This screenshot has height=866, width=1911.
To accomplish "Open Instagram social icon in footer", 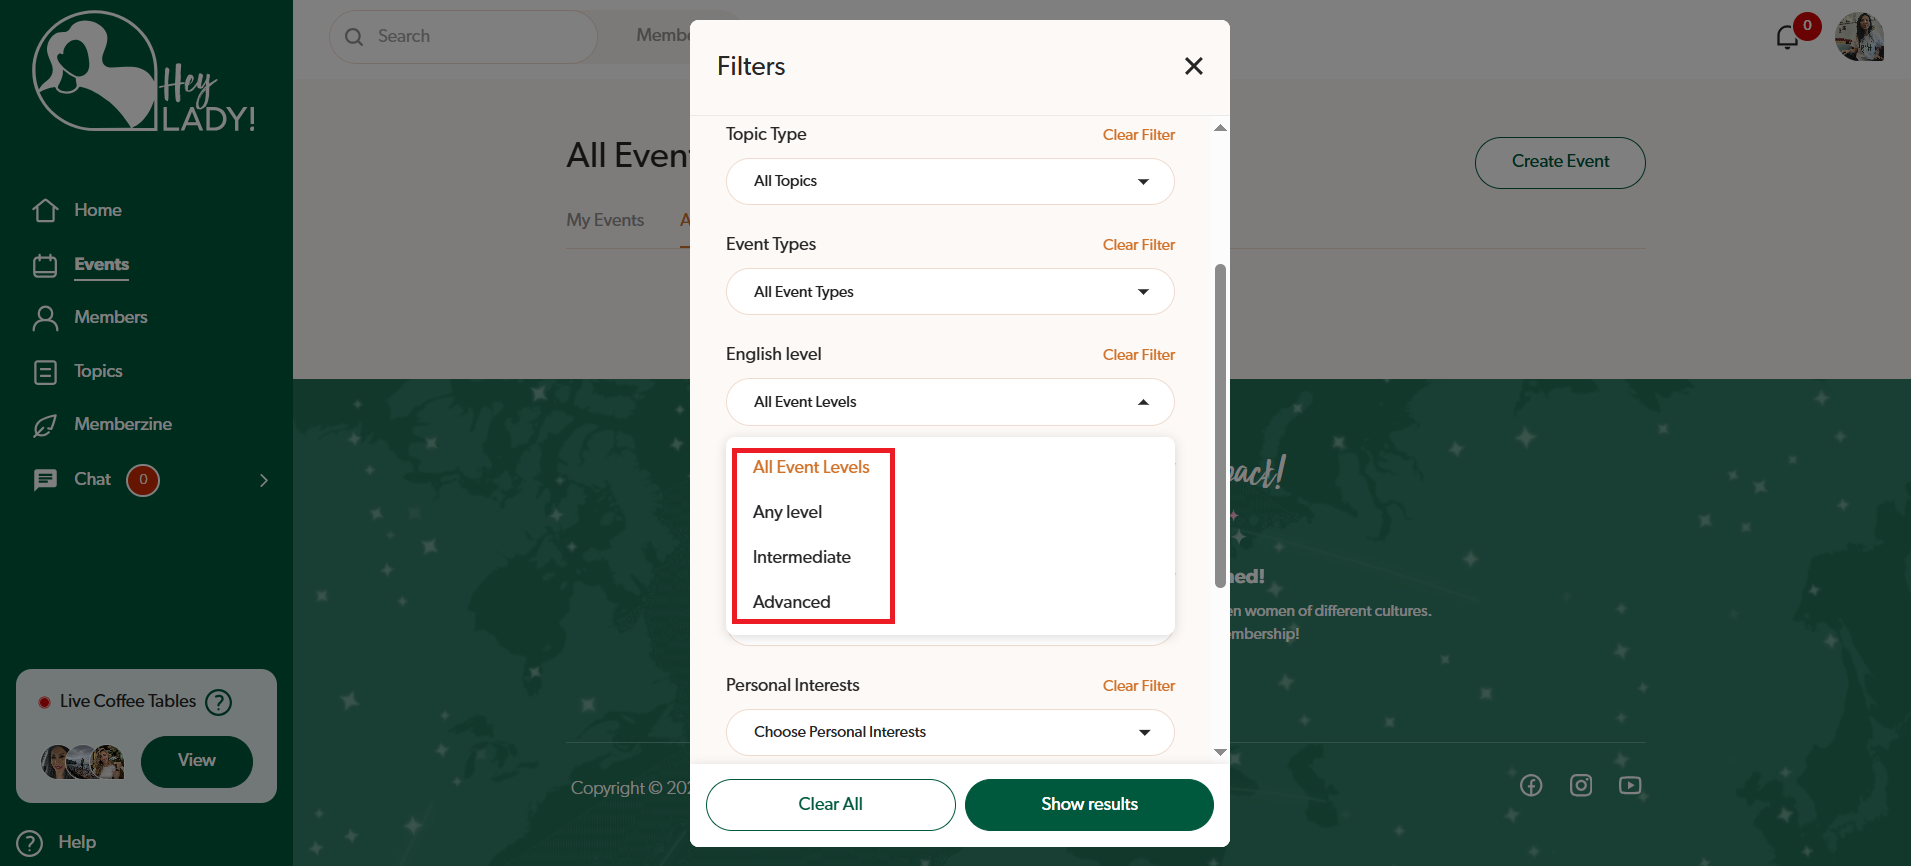I will point(1581,785).
